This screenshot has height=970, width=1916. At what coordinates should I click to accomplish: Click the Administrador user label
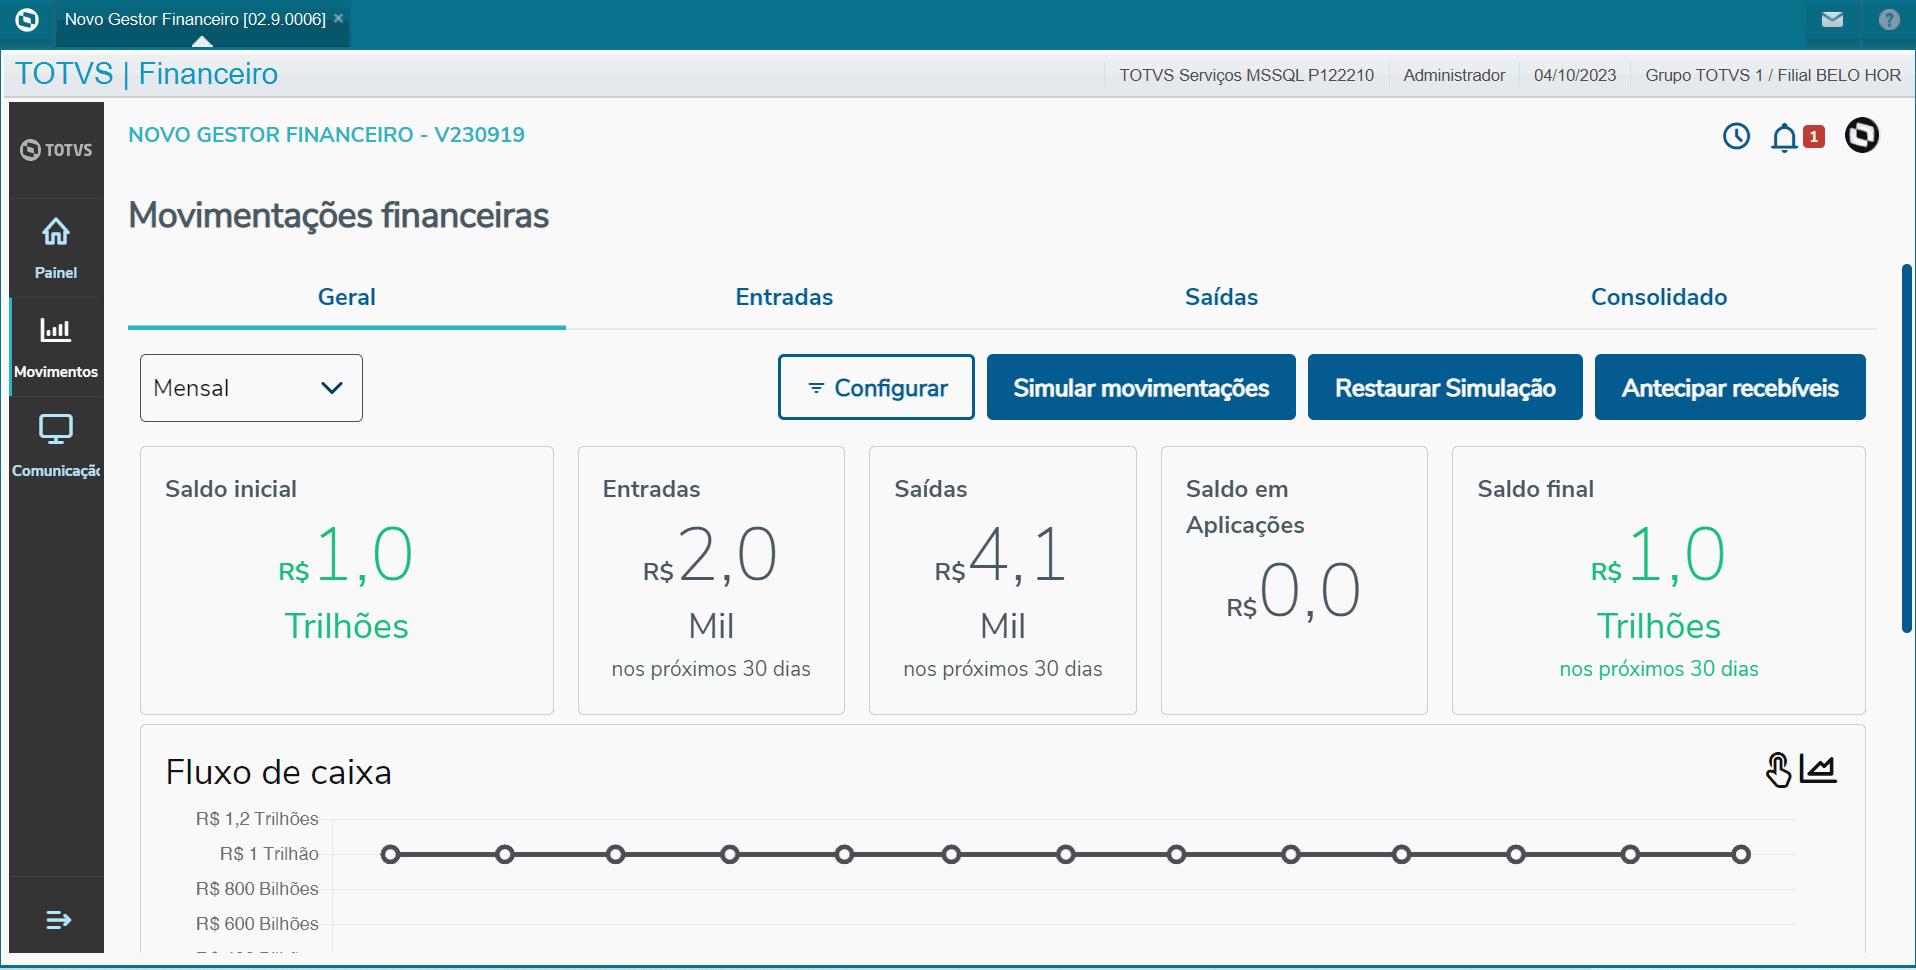tap(1454, 75)
